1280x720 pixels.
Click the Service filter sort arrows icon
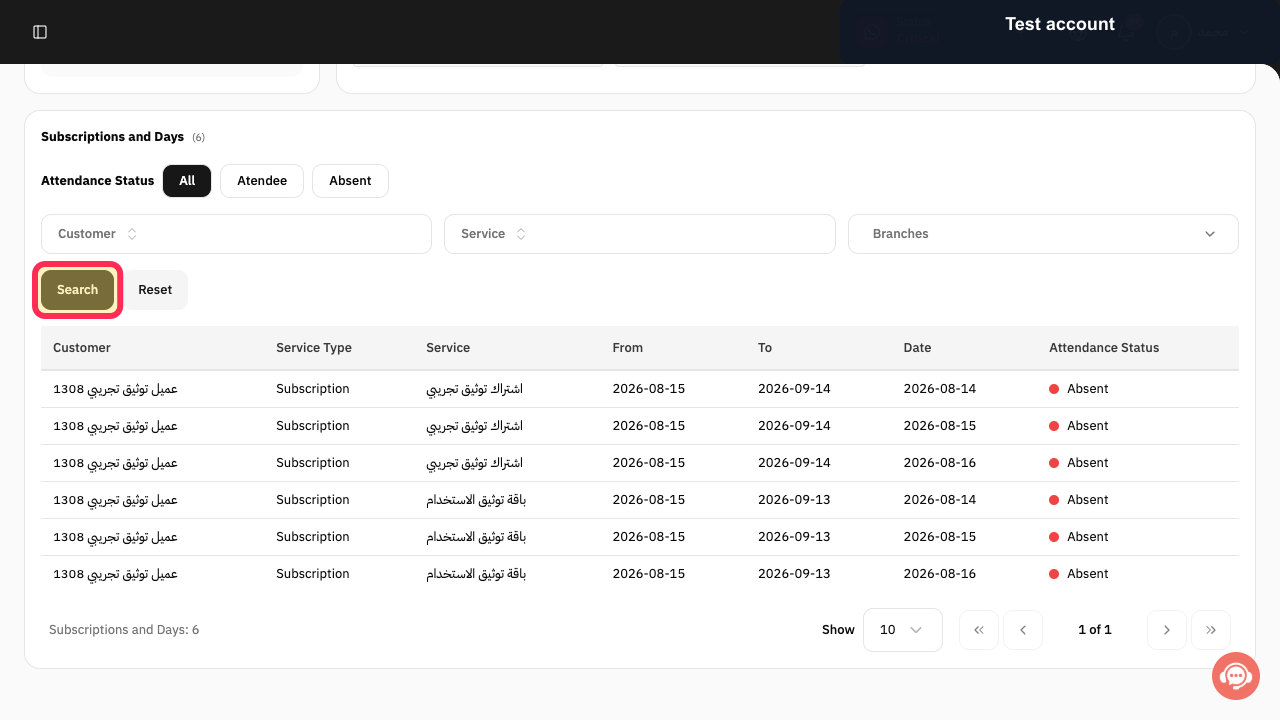click(x=521, y=234)
